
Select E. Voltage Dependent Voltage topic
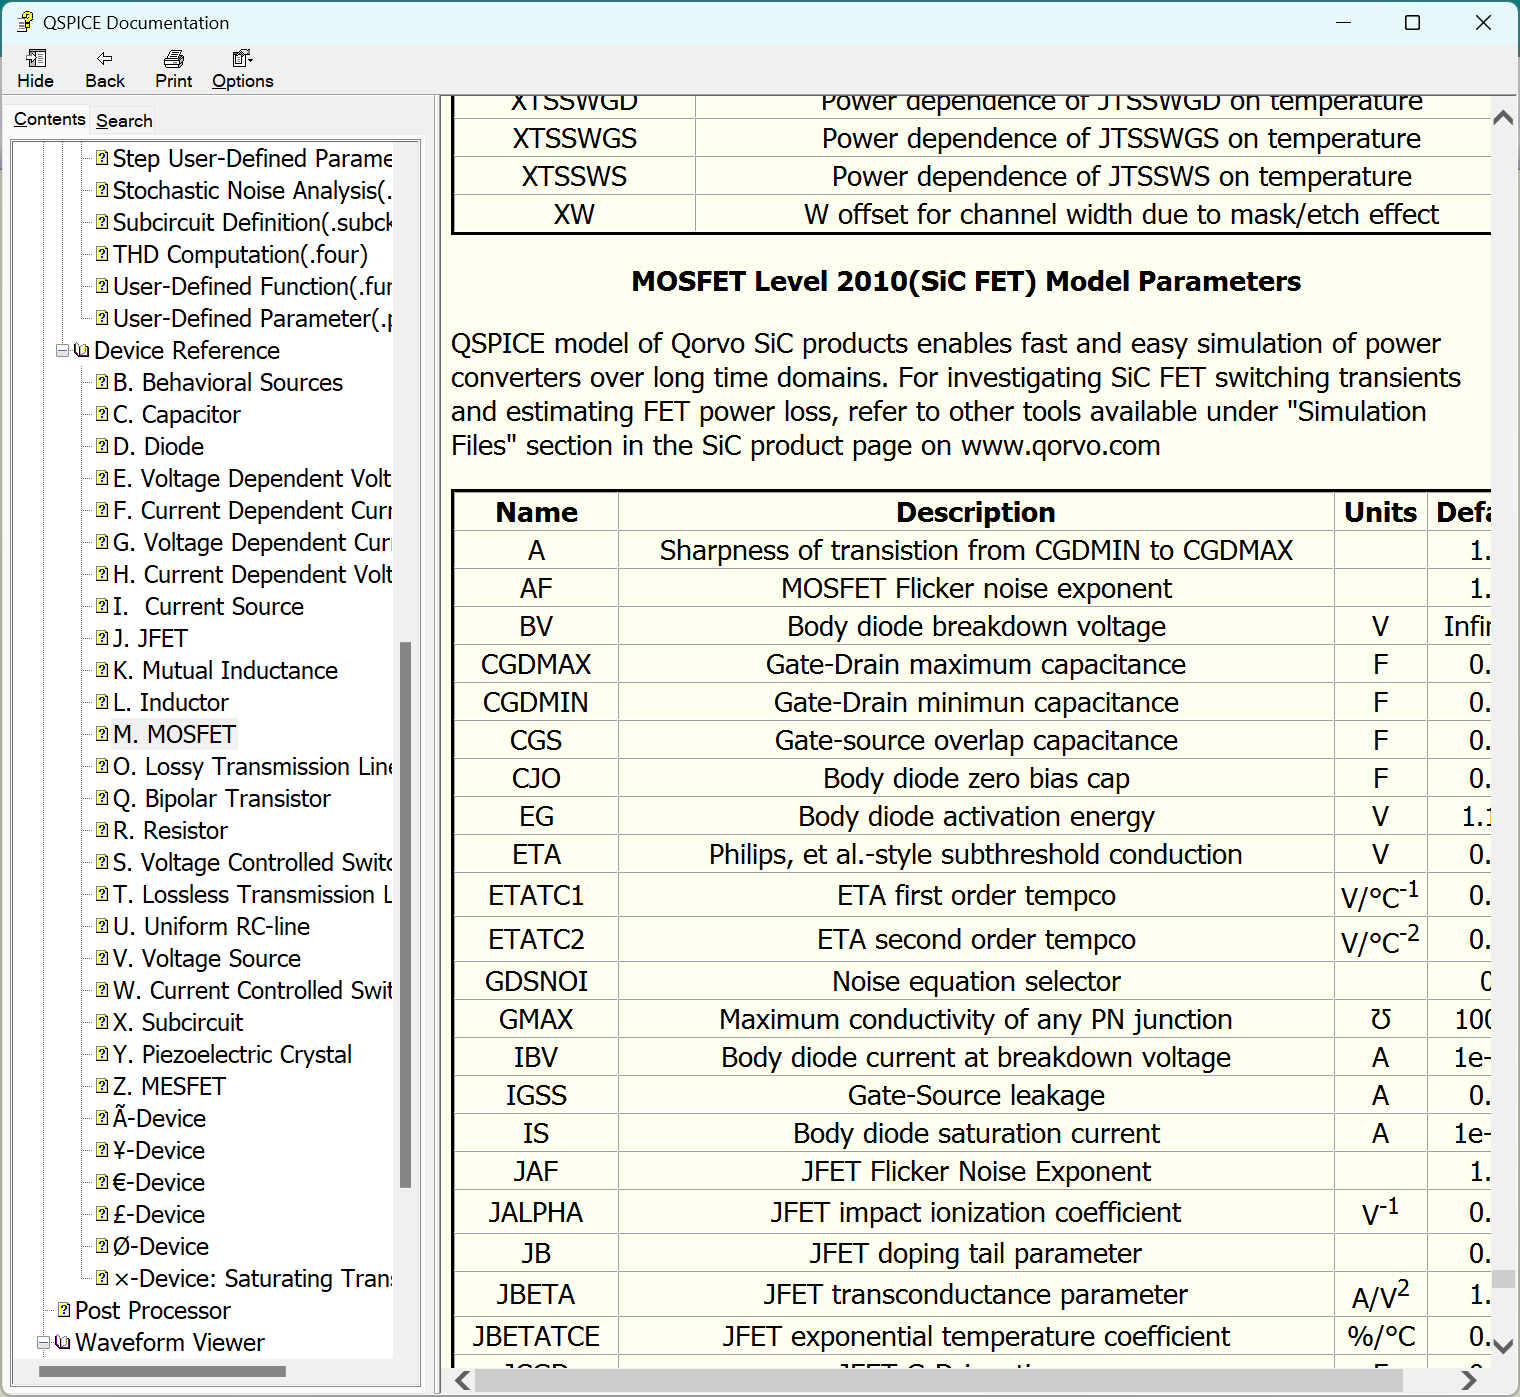point(252,479)
